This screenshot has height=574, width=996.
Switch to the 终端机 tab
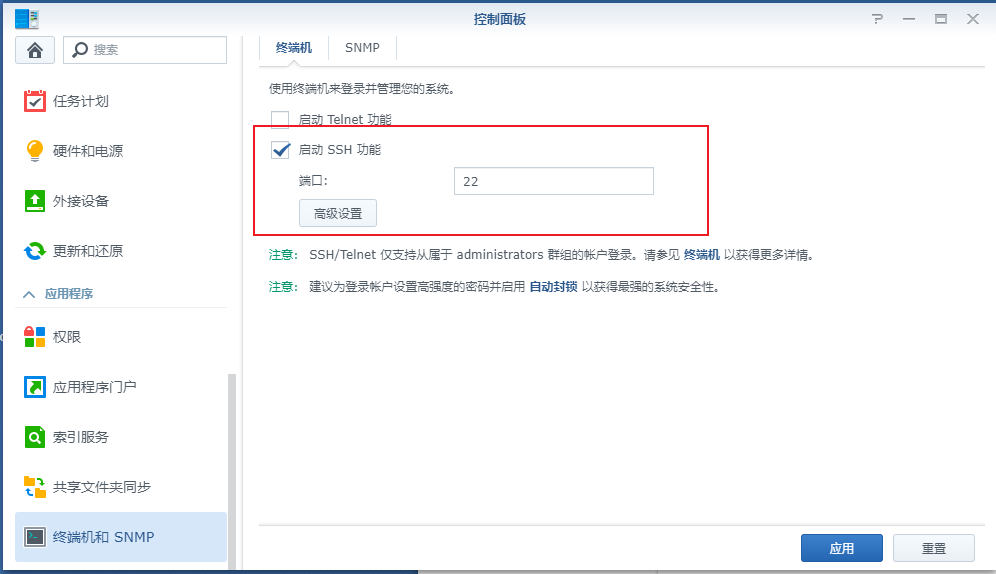point(293,48)
